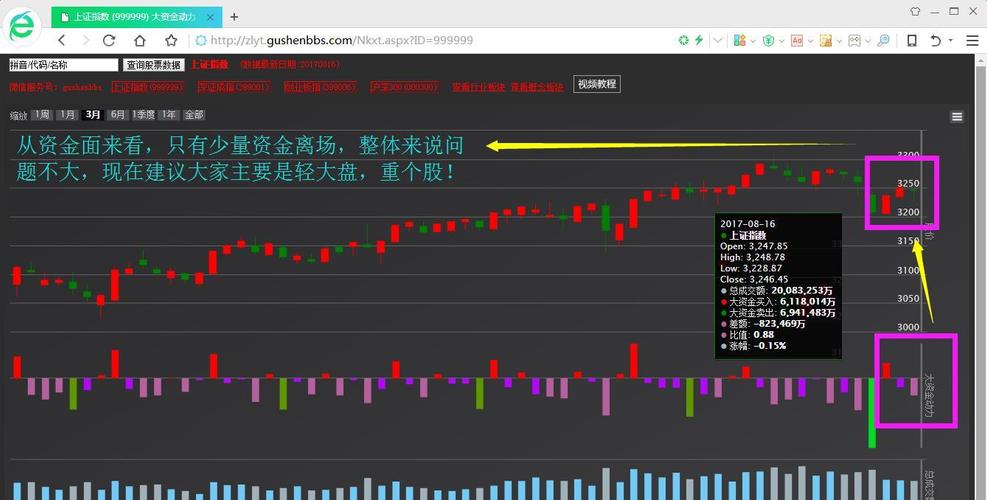Set chart zoom to 3月
The height and width of the screenshot is (500, 987).
[93, 115]
